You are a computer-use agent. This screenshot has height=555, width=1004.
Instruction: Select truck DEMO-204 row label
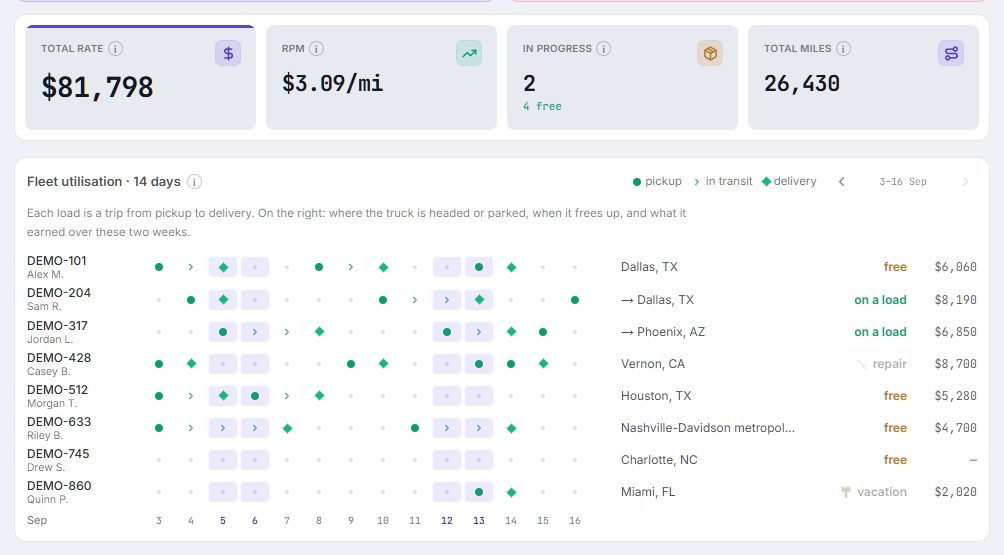(59, 293)
